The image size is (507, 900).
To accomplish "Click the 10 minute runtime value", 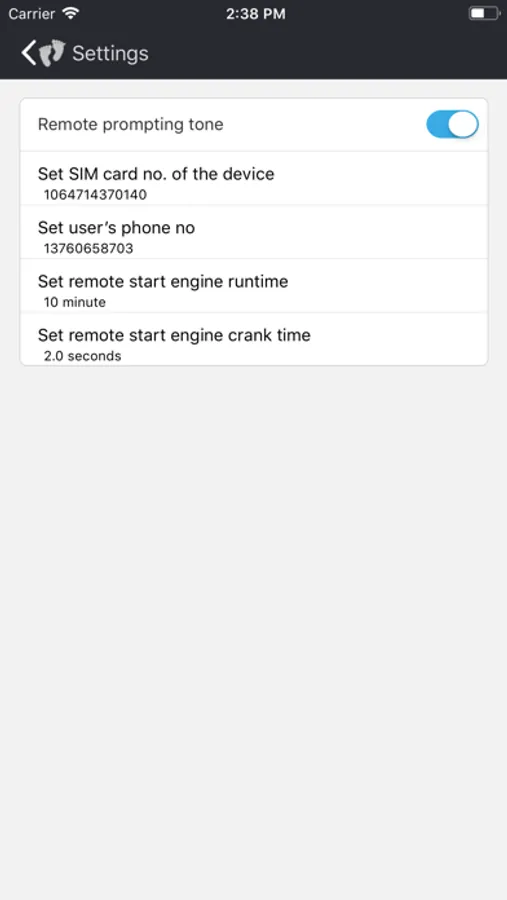I will pos(75,302).
